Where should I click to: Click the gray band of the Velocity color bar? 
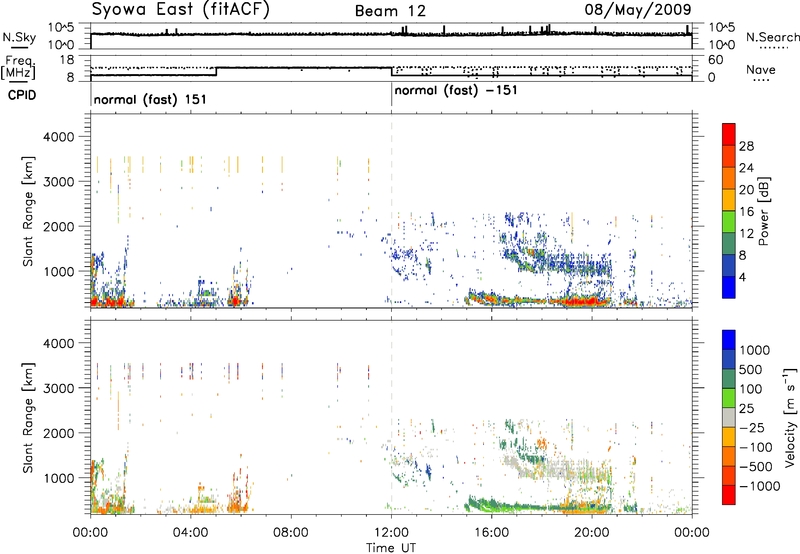(729, 418)
